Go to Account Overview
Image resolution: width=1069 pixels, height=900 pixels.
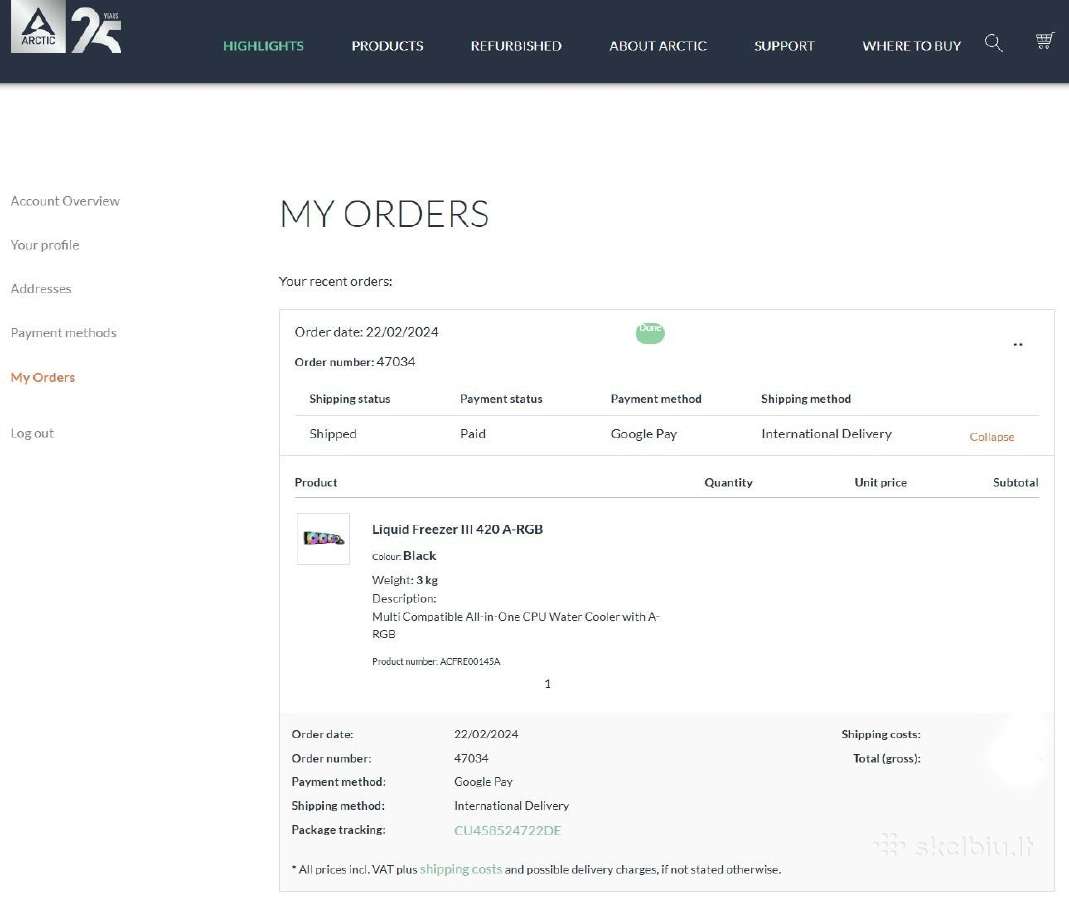point(65,201)
